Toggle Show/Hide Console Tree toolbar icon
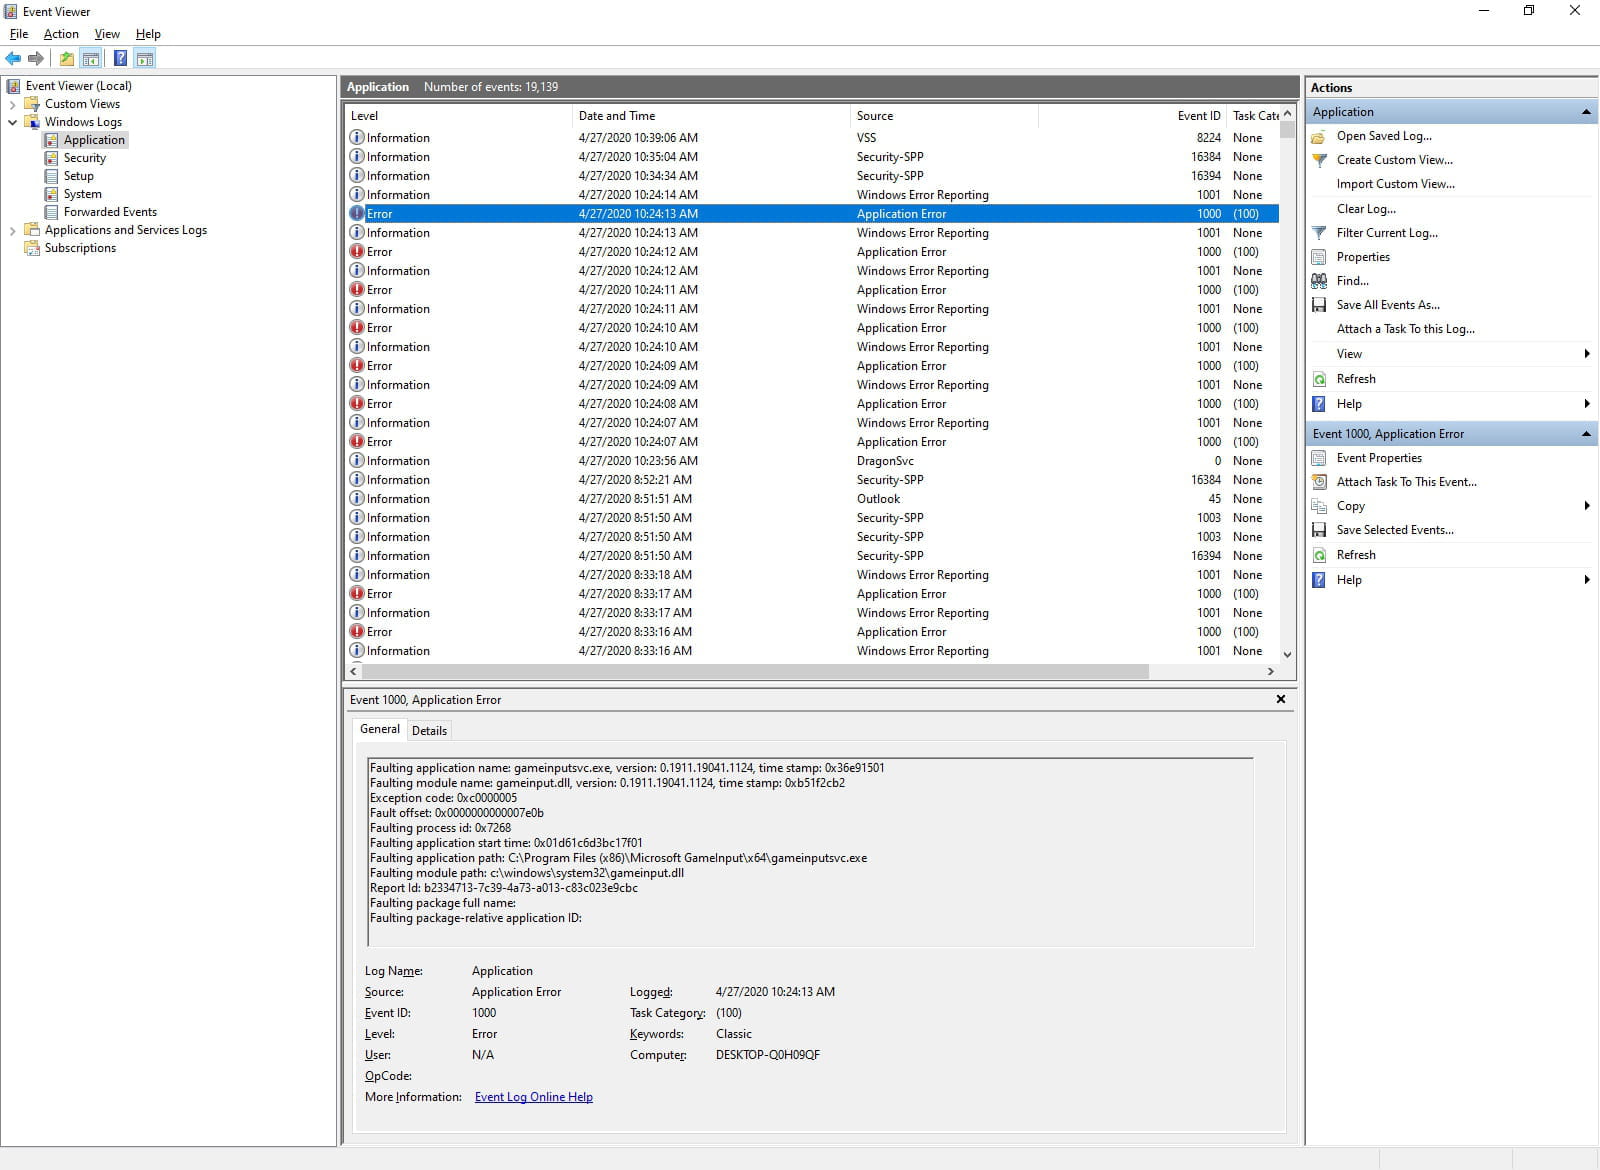The image size is (1600, 1170). 91,58
